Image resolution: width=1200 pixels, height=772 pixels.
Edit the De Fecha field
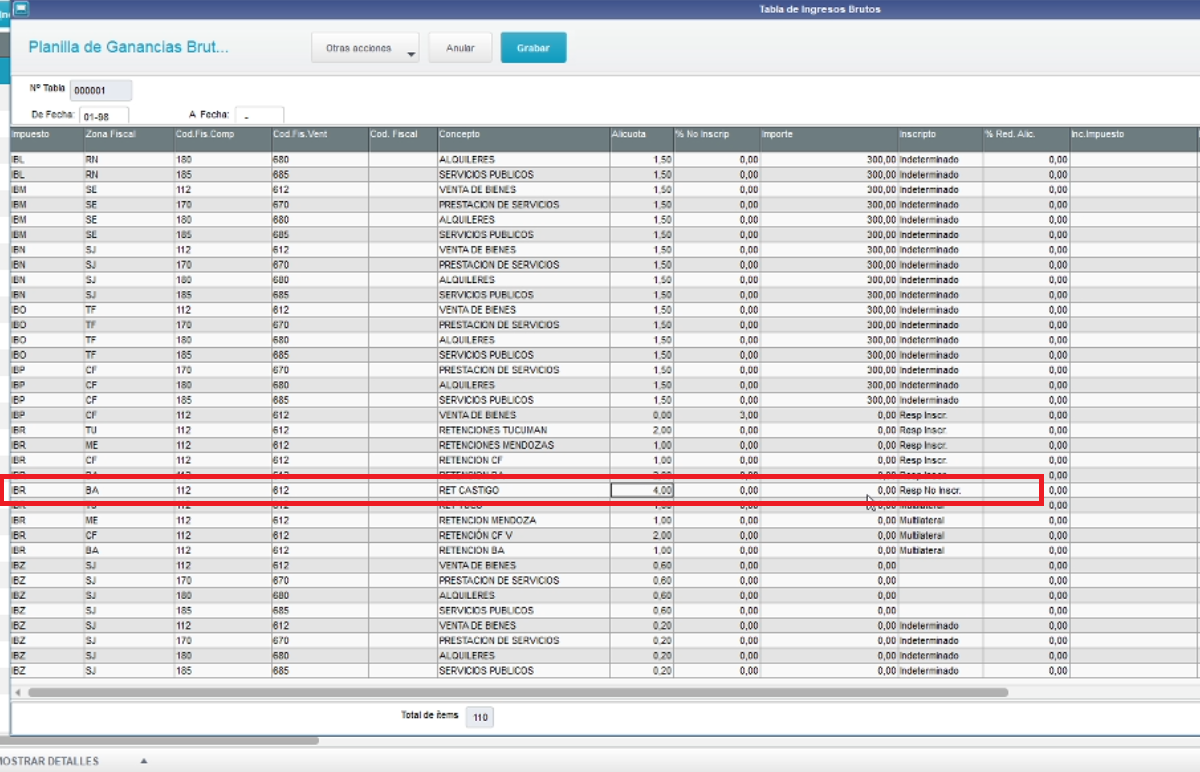click(106, 116)
